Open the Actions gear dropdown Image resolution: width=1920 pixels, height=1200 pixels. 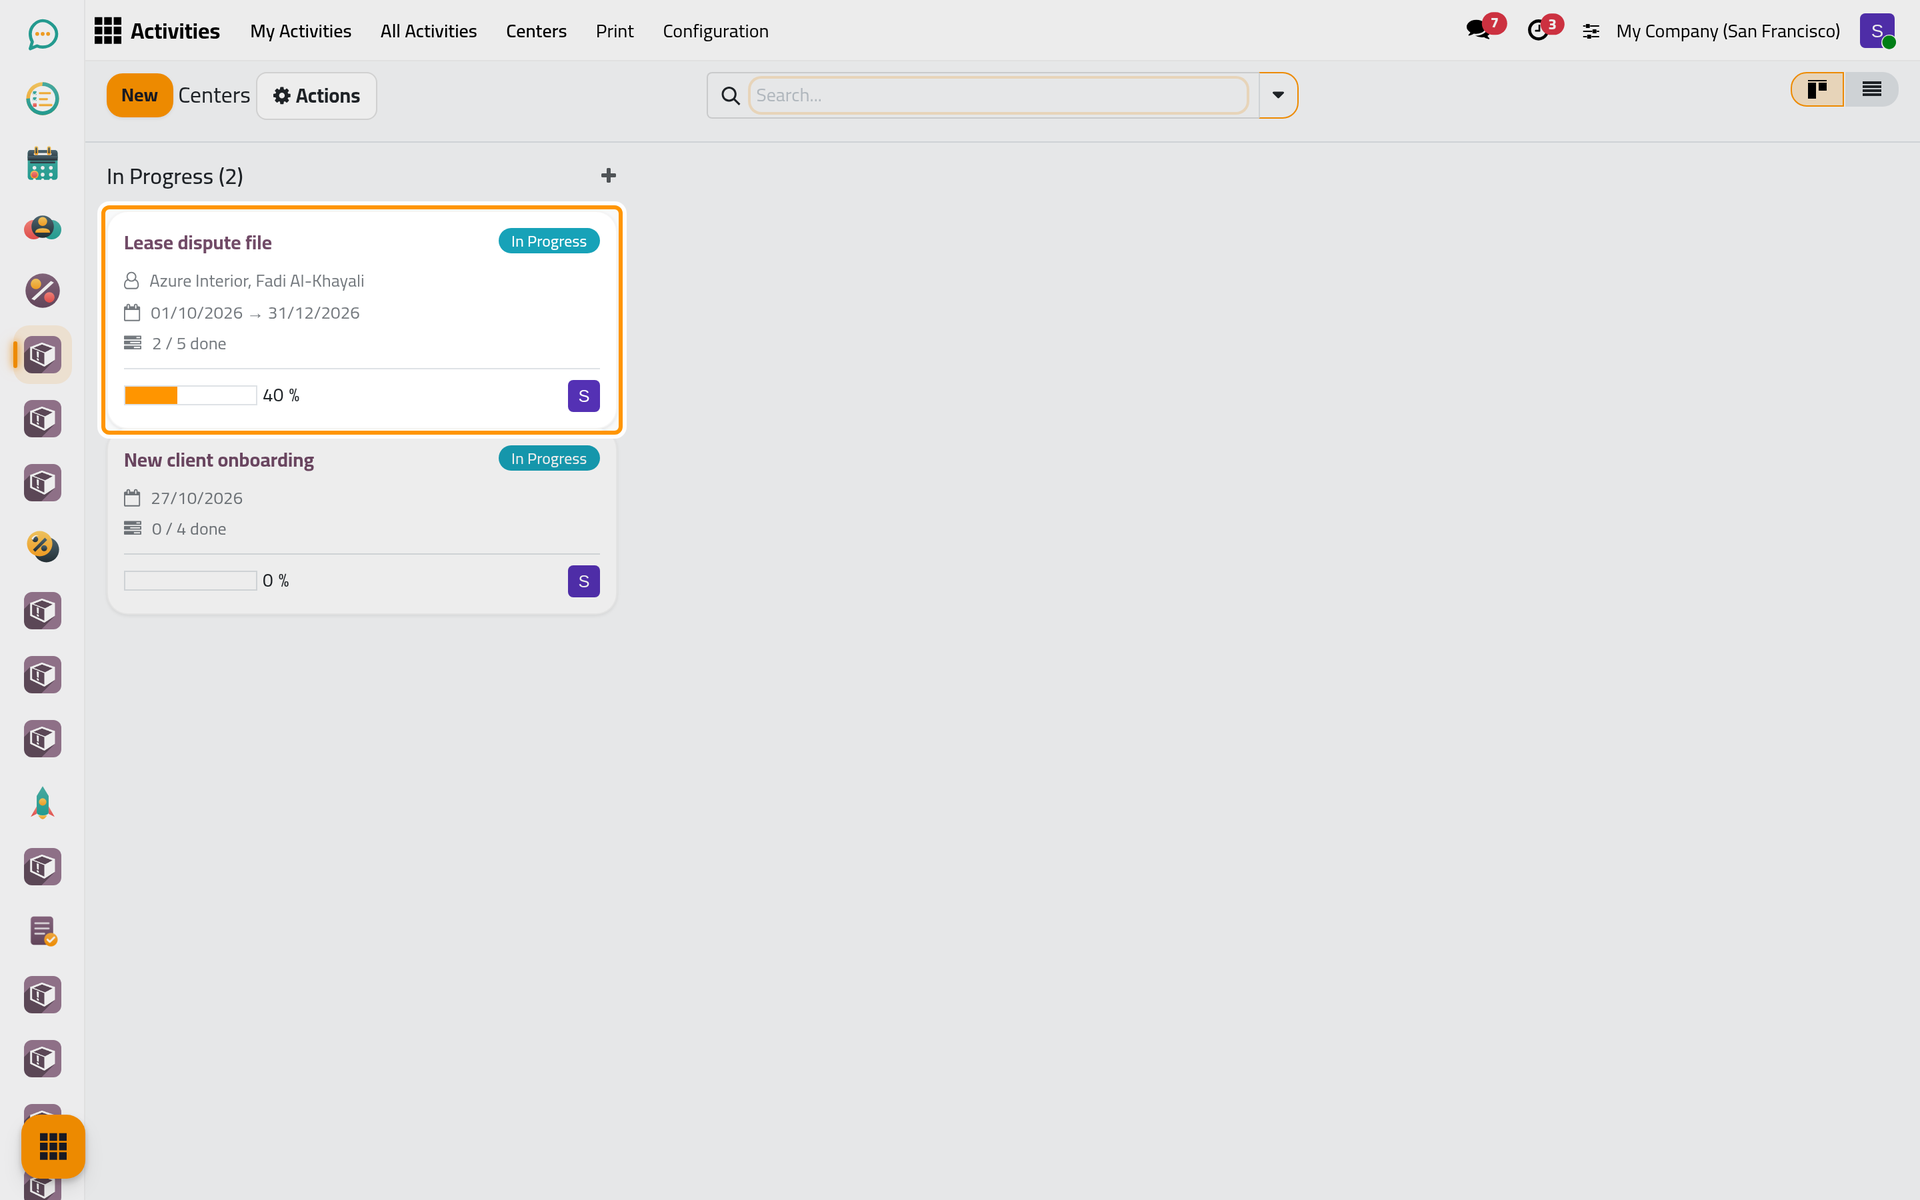(x=317, y=96)
